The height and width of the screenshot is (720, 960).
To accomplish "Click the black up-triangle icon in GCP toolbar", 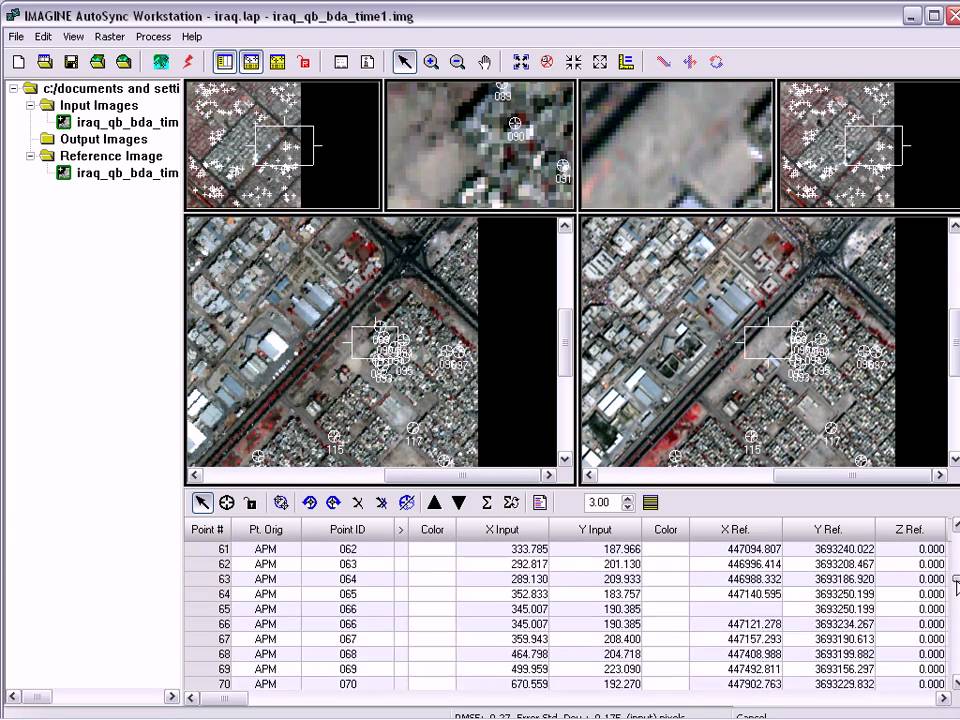I will coord(434,503).
